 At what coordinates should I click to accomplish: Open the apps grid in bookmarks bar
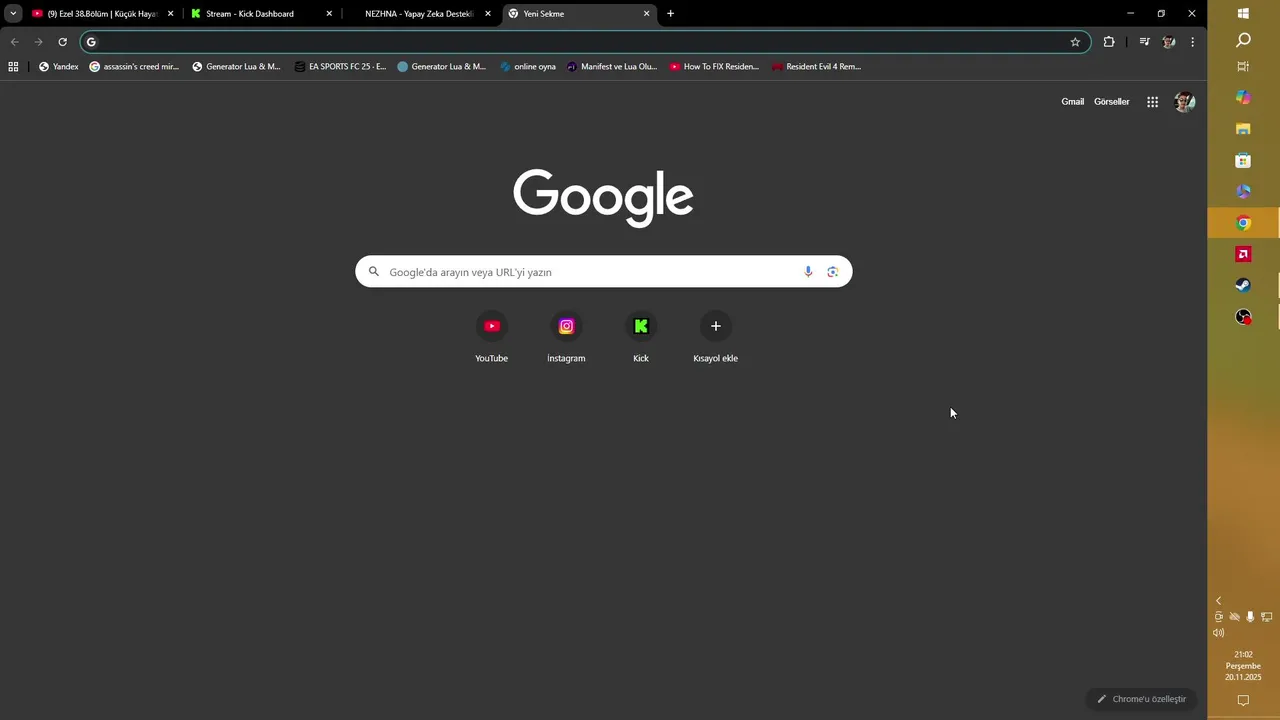tap(13, 67)
